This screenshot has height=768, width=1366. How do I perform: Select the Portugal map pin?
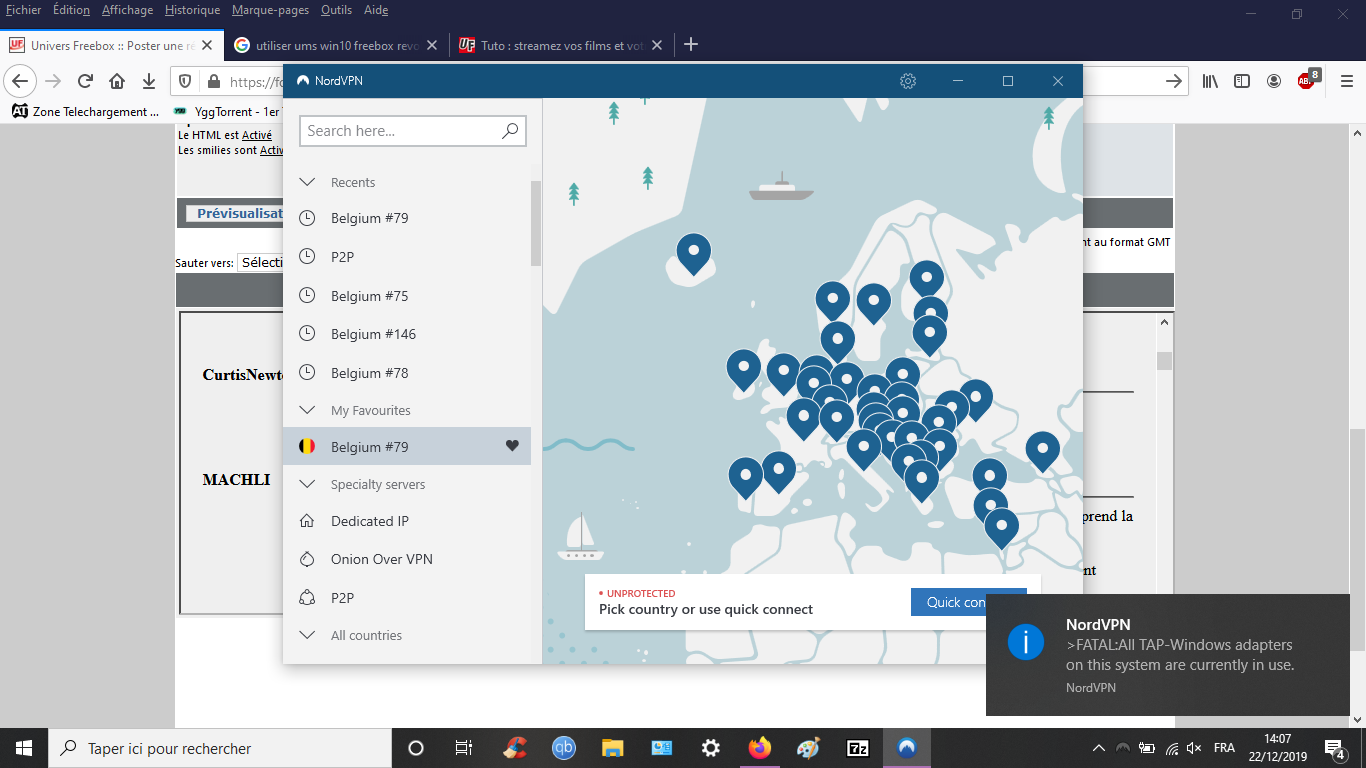745,478
